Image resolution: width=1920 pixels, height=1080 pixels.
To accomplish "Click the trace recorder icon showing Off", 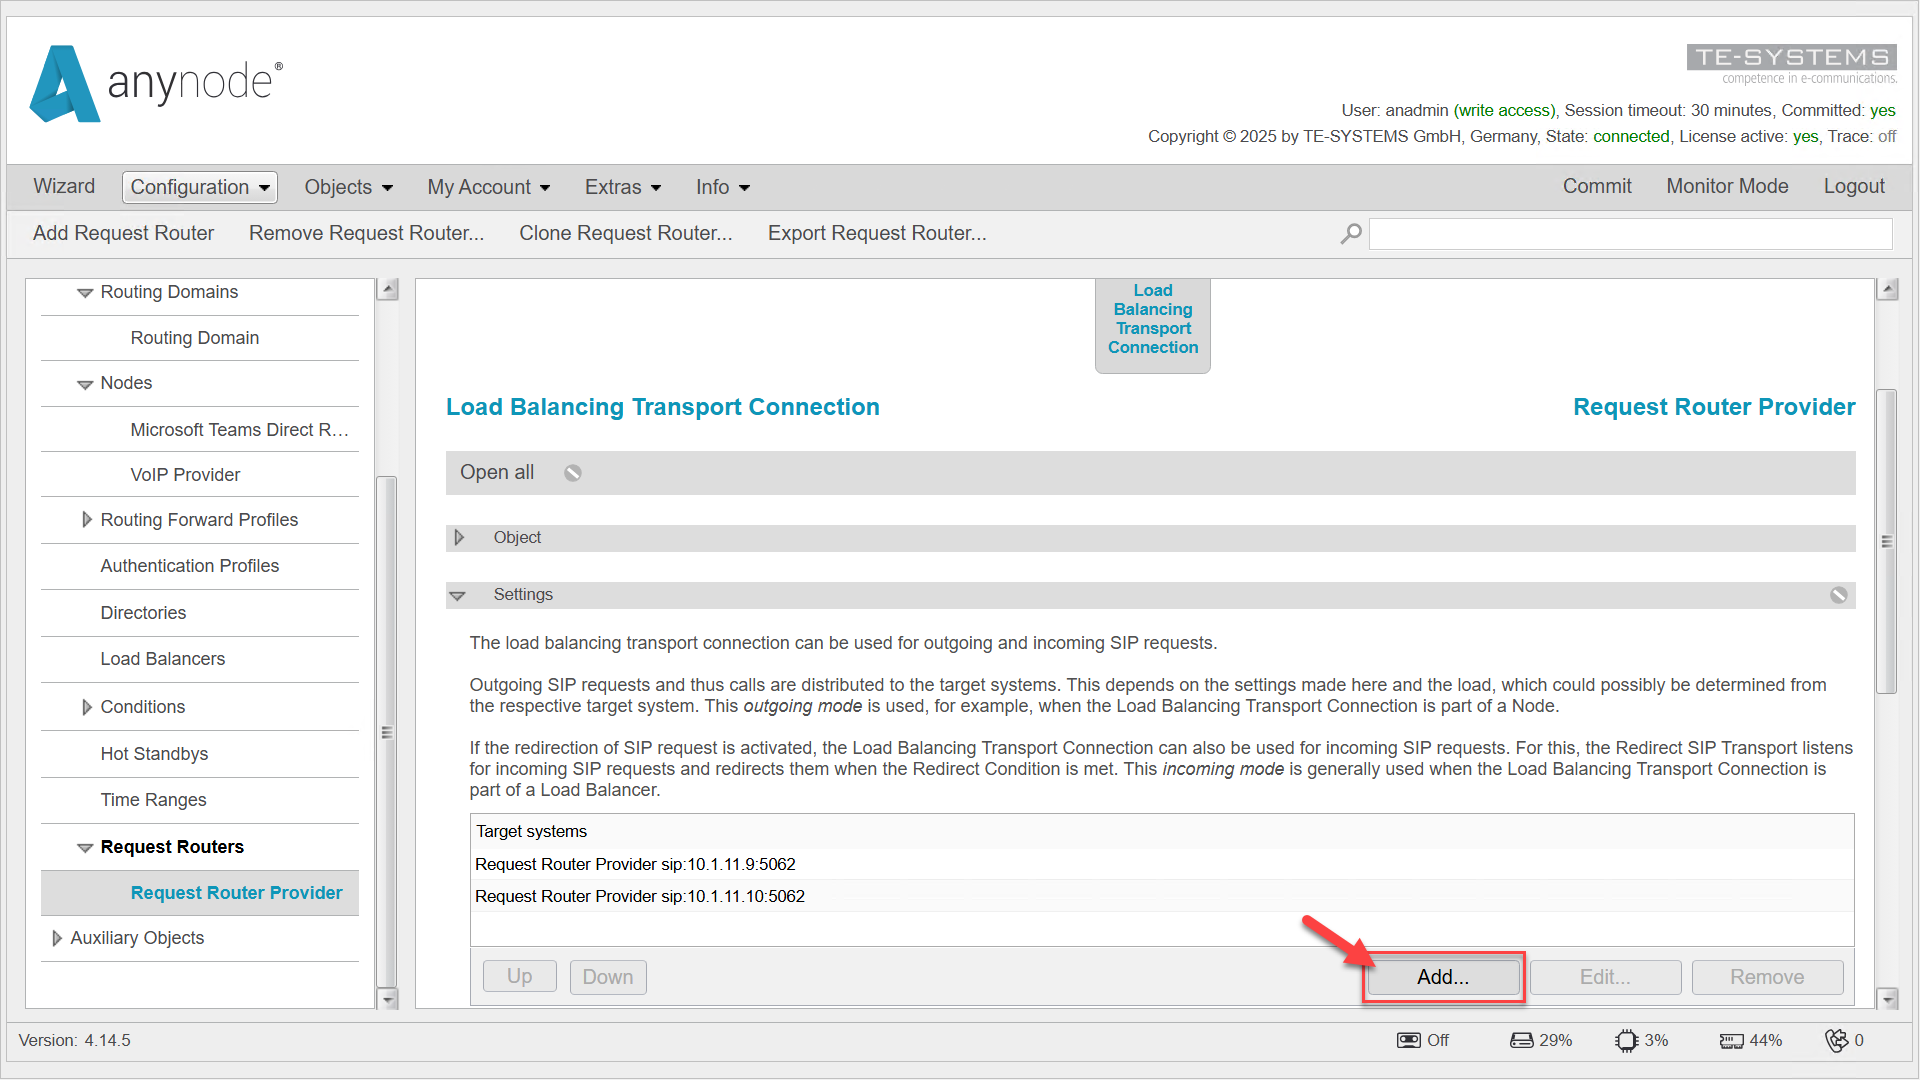I will [1408, 1040].
